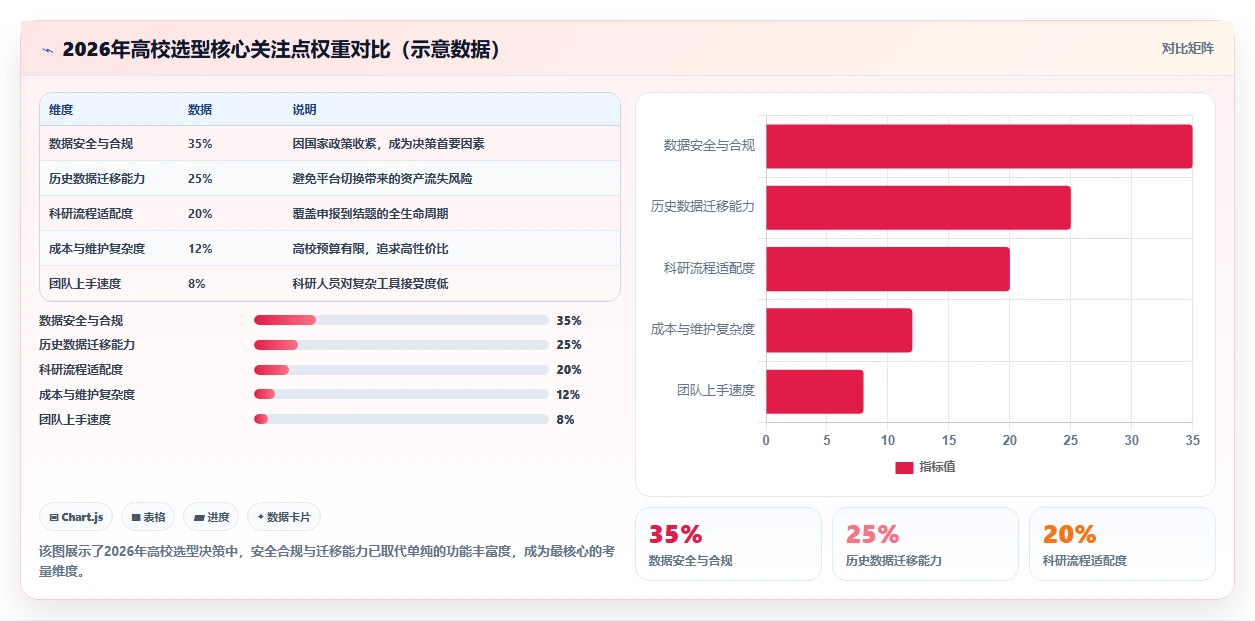Click table cell 科研流程适配度
The height and width of the screenshot is (621, 1255).
(91, 214)
